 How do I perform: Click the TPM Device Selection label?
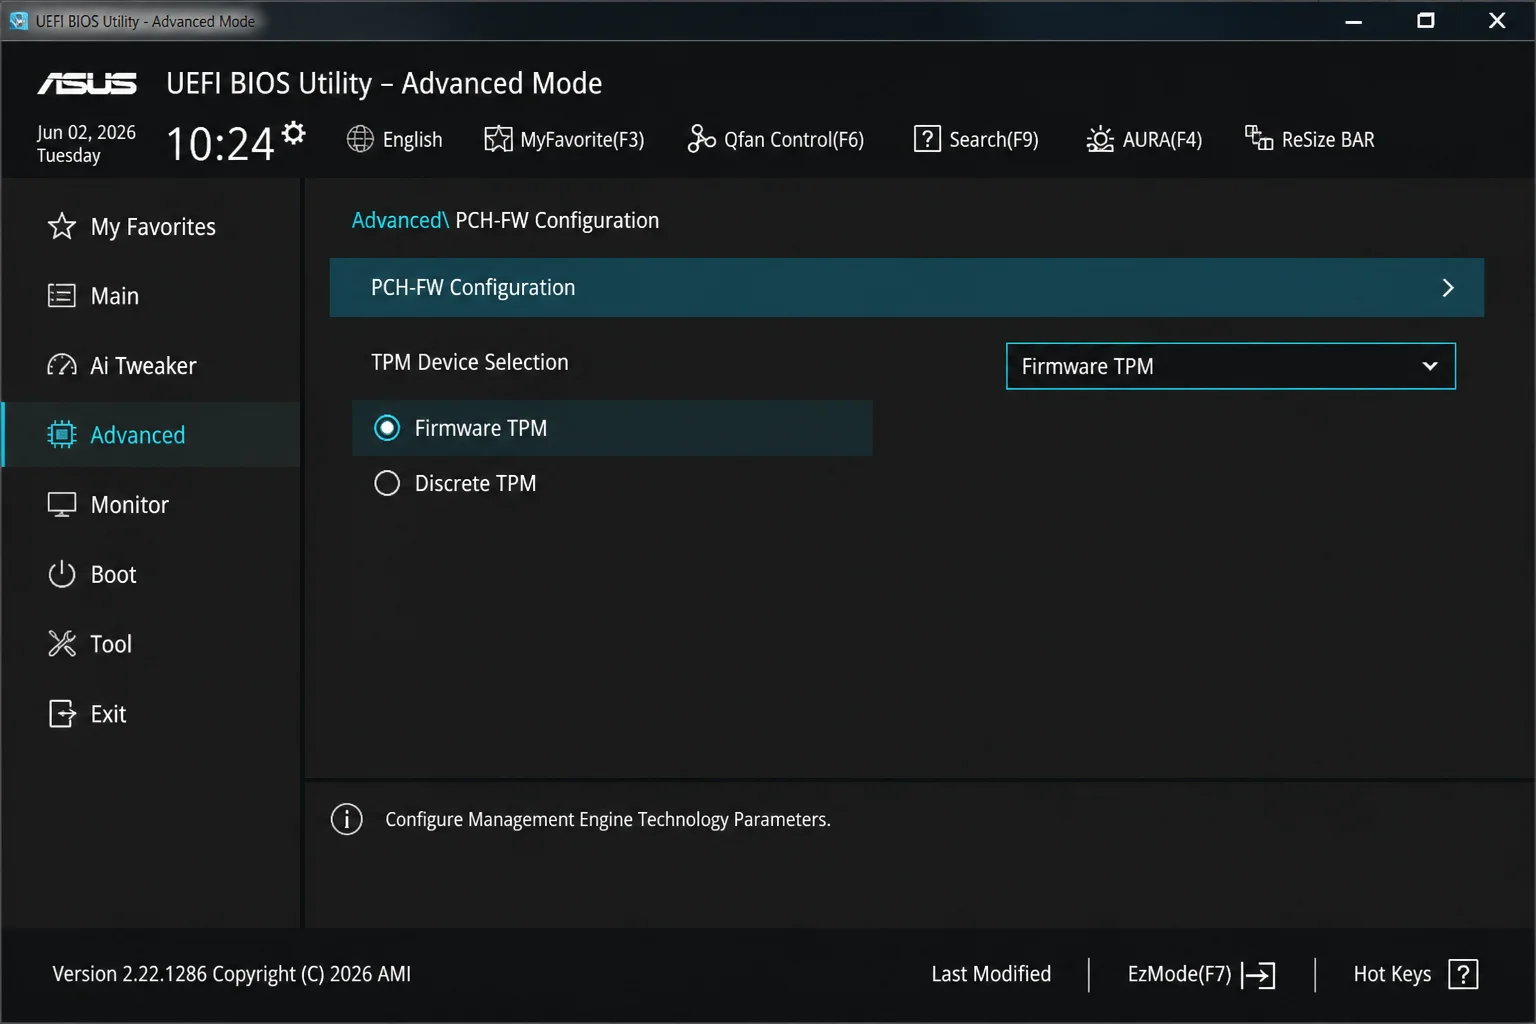469,362
